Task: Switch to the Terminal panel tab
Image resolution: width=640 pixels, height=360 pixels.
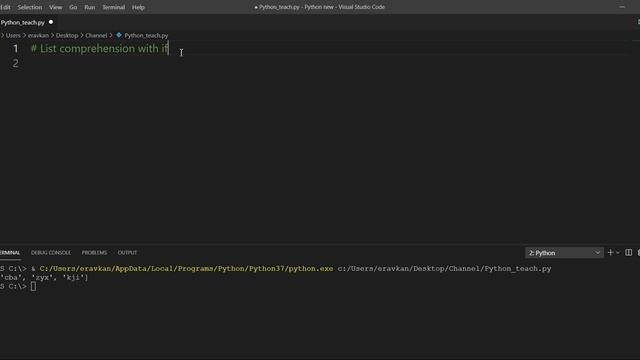Action: tap(10, 253)
